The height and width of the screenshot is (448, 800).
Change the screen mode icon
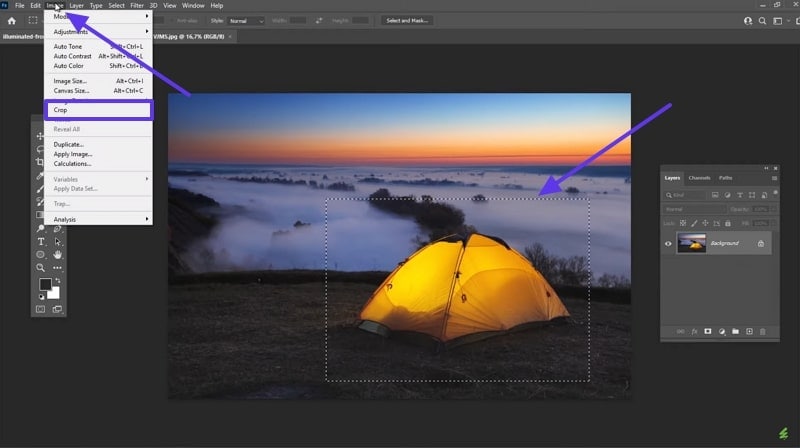coord(57,309)
